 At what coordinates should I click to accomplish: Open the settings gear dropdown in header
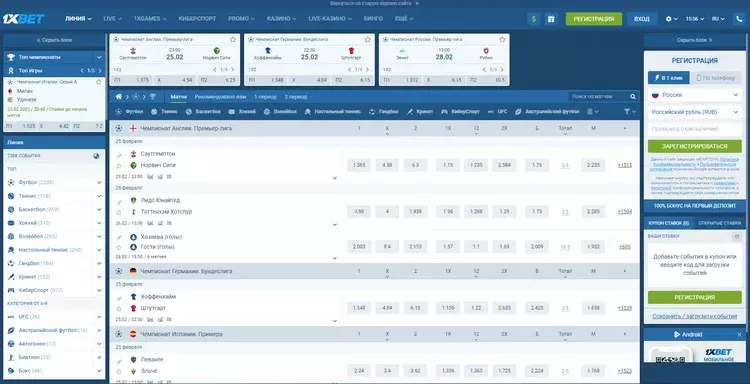coord(672,19)
